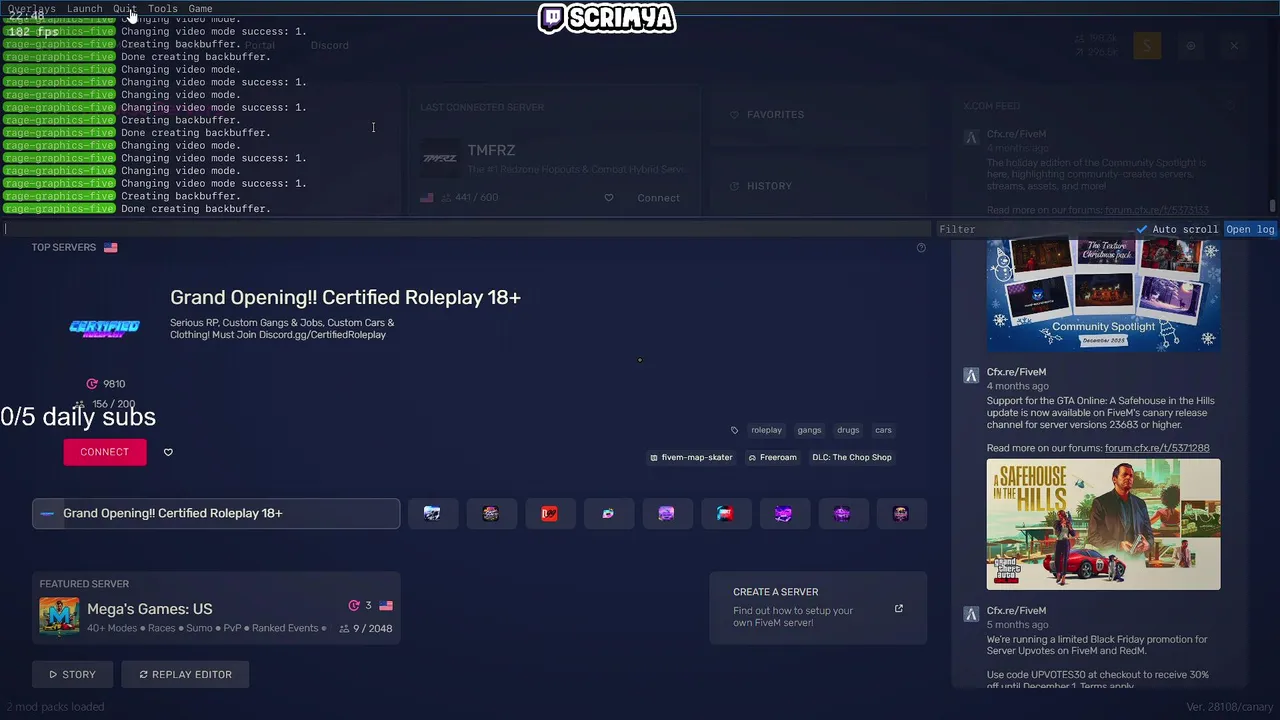The image size is (1280, 720).
Task: Open the Community Spotlight feed image
Action: pos(1103,295)
